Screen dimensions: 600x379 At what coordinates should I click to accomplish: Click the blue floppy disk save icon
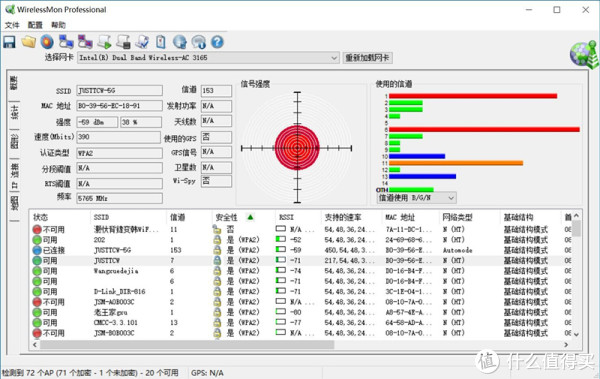click(9, 42)
